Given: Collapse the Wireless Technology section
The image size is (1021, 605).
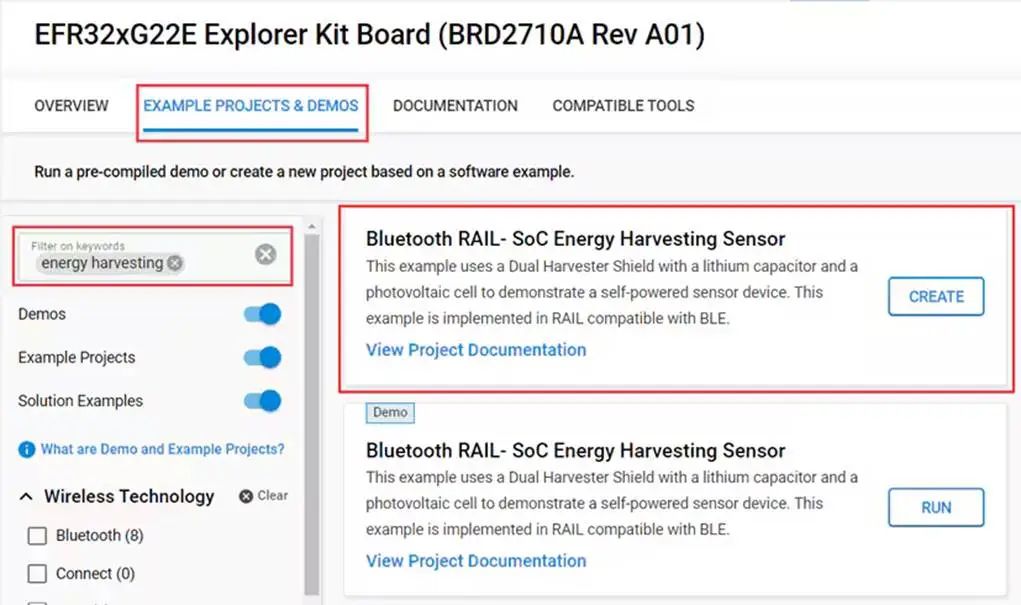Looking at the screenshot, I should coord(28,496).
